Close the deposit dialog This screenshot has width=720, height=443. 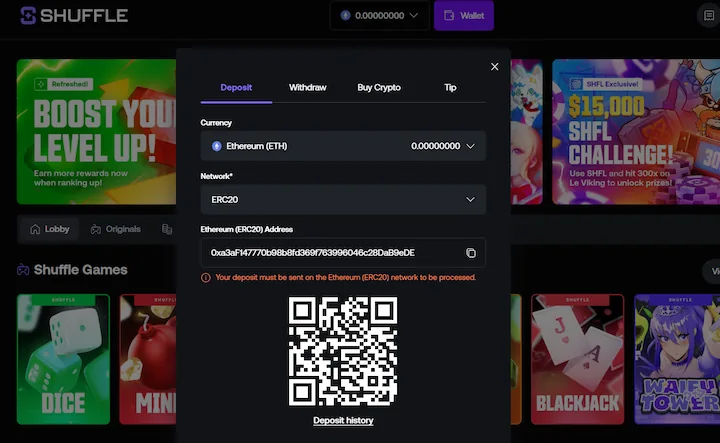click(494, 67)
